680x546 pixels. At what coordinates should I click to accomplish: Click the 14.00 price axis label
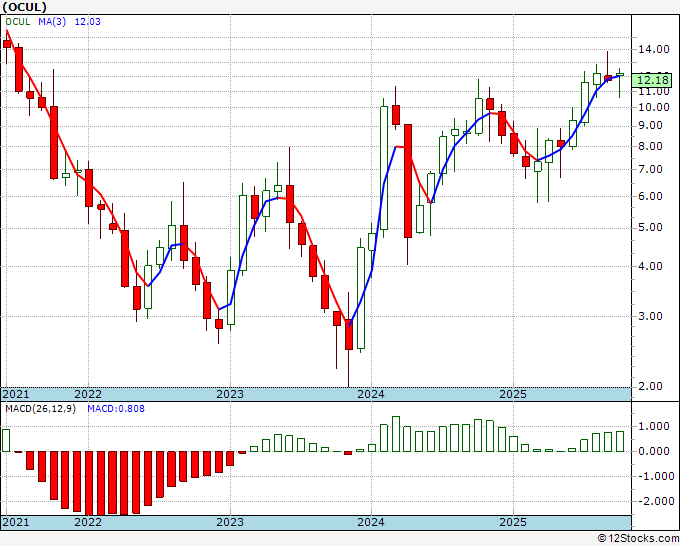(654, 49)
